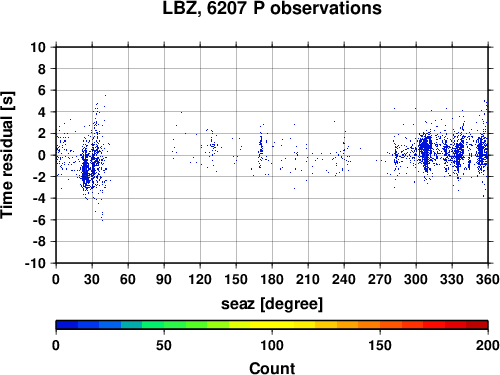
Task: Click the x-axis tick label 270
Action: click(x=380, y=279)
